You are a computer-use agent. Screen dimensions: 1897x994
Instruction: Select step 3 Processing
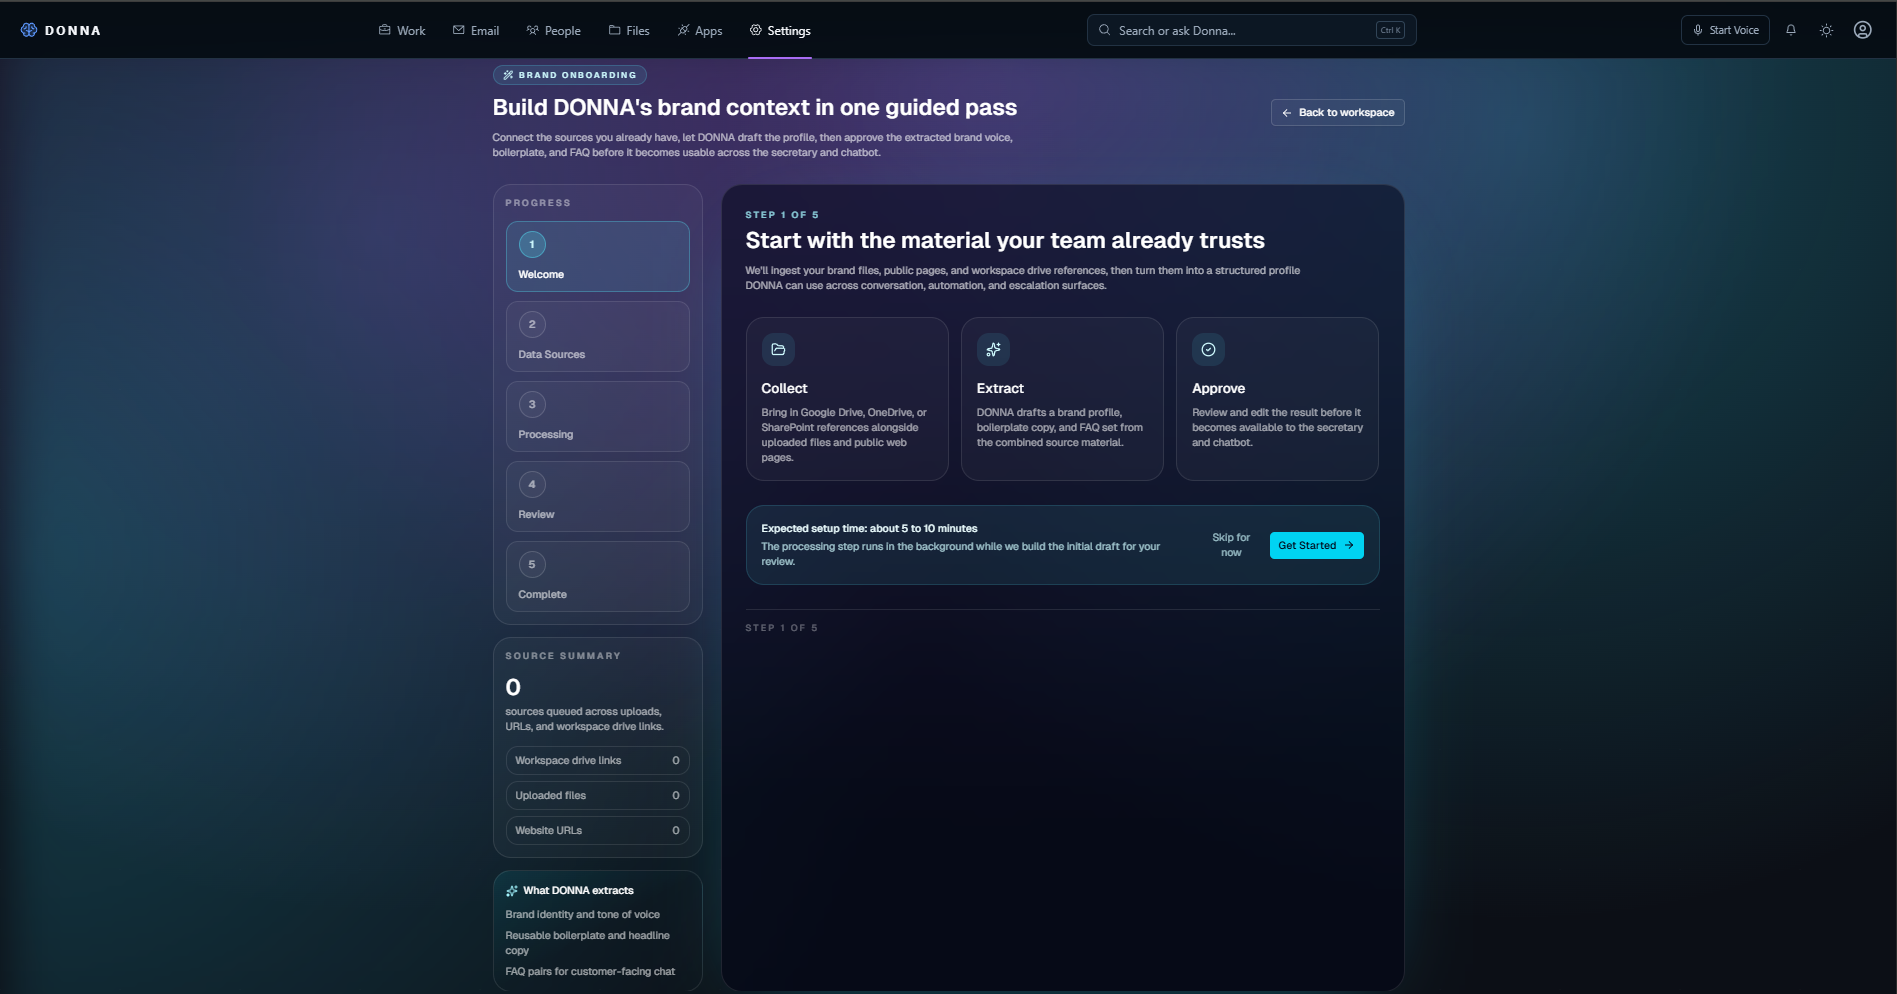tap(597, 416)
